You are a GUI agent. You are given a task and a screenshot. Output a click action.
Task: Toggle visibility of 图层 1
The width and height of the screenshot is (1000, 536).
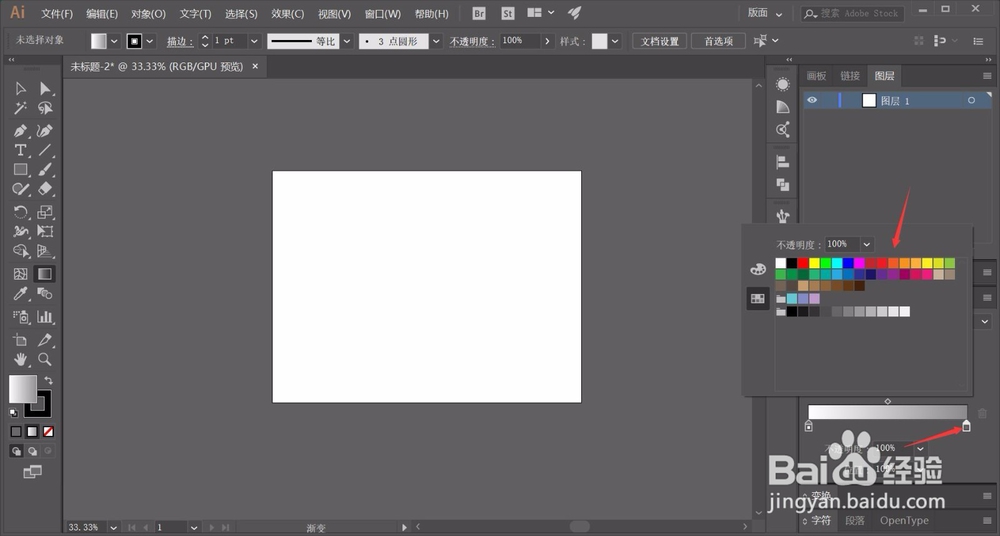[x=812, y=100]
